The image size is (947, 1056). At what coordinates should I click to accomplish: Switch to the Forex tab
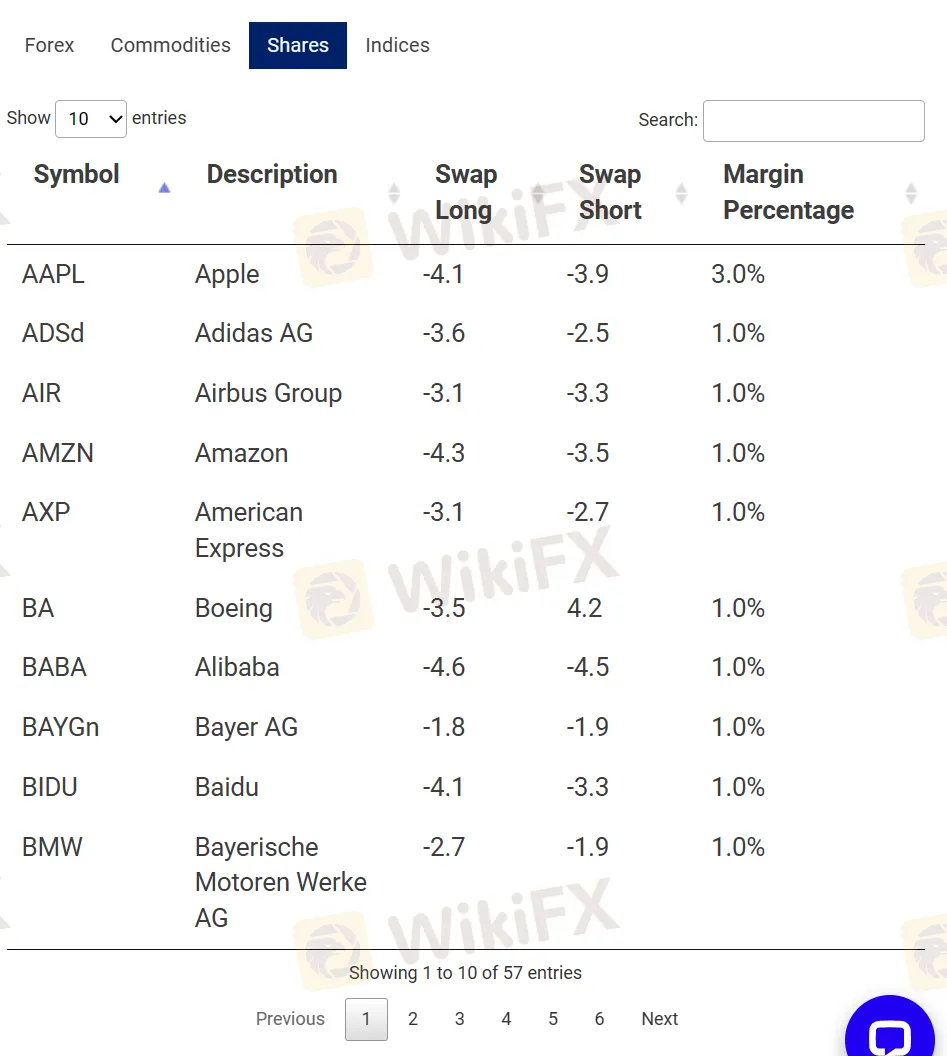tap(49, 45)
